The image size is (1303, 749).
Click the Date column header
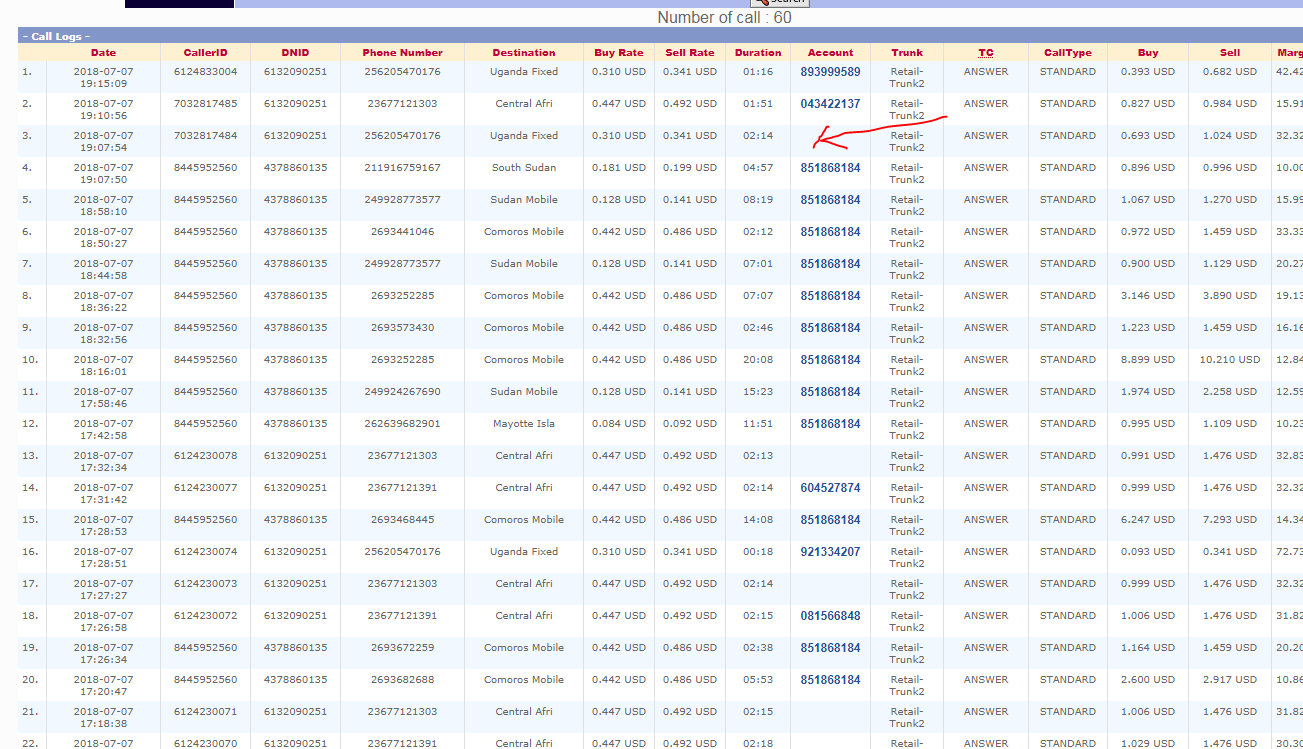point(103,53)
